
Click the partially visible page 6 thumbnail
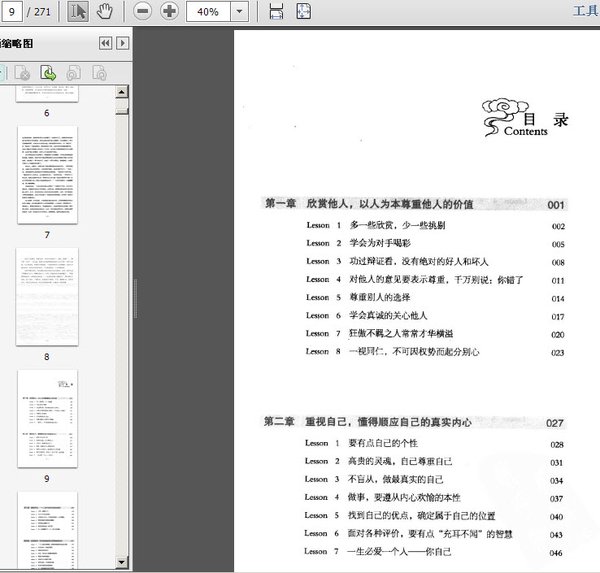[x=47, y=94]
